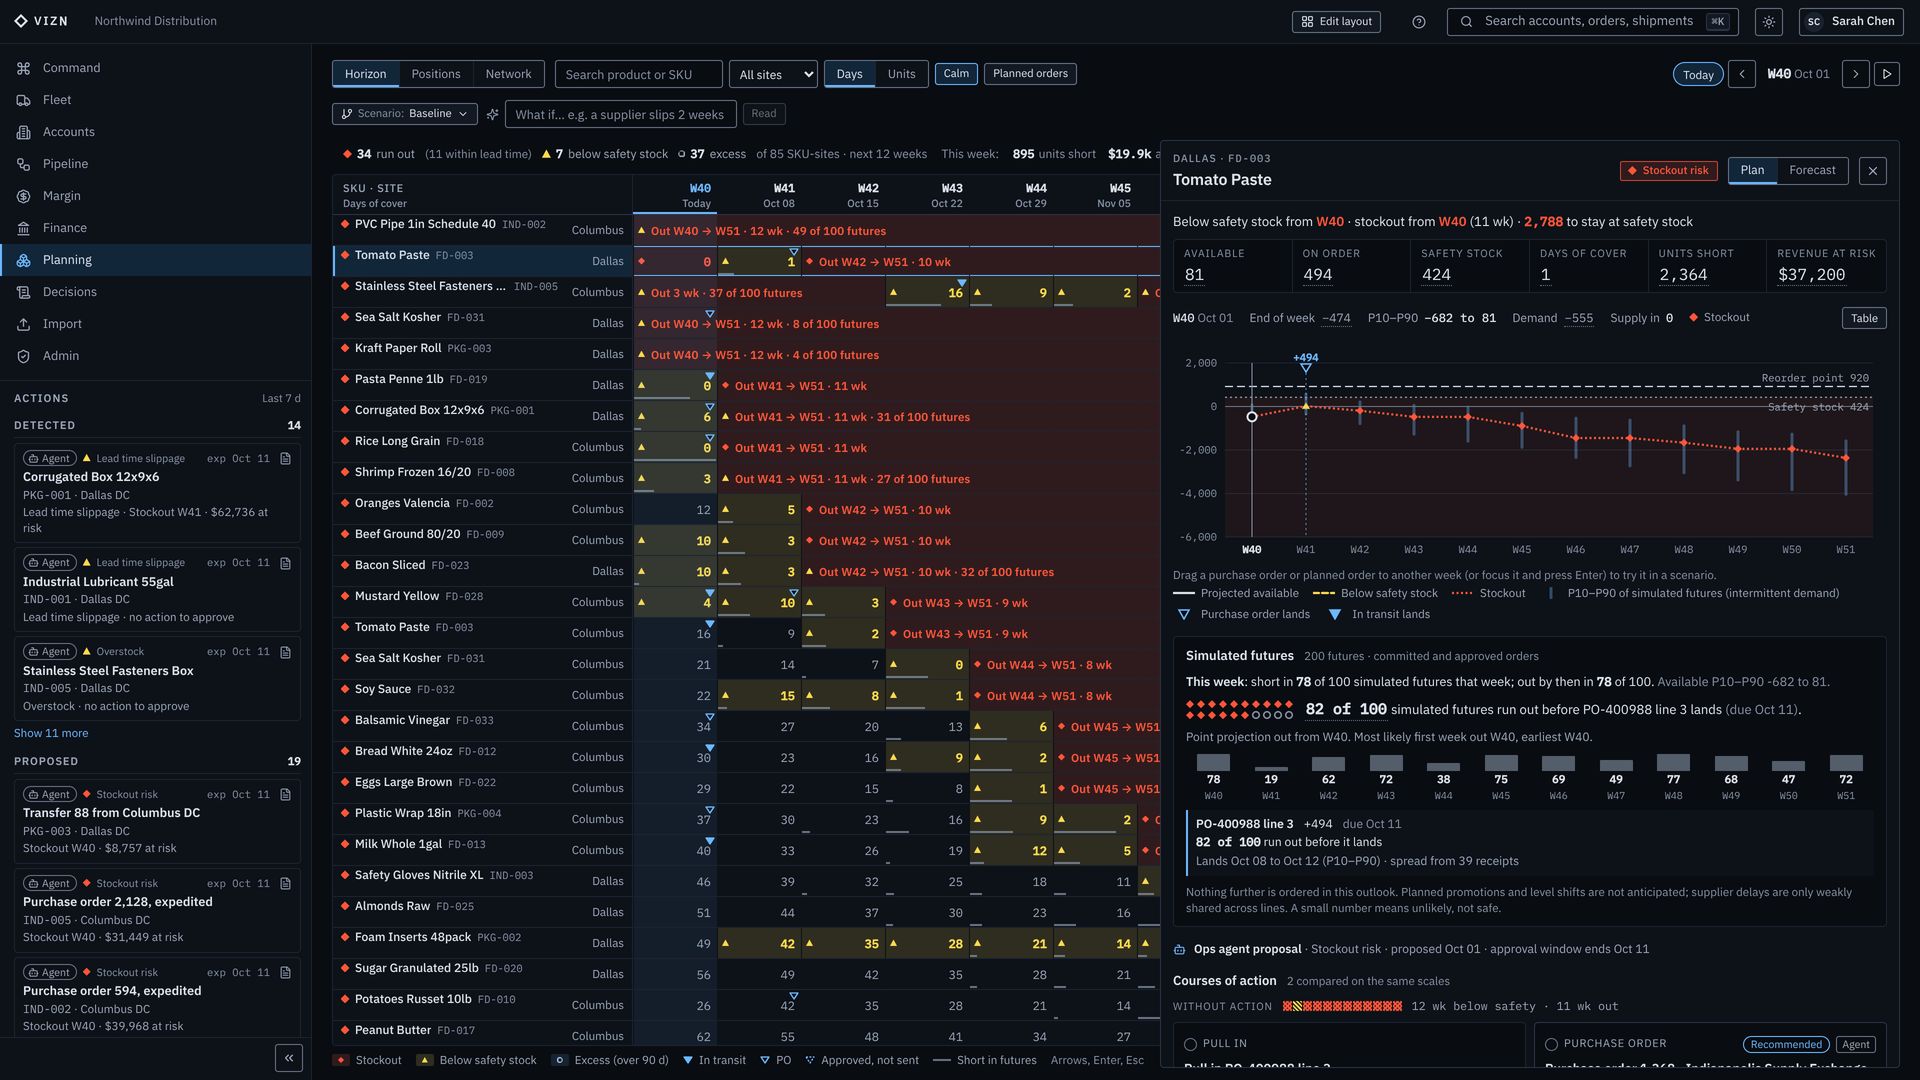Go to next week arrow
The height and width of the screenshot is (1080, 1920).
1855,74
